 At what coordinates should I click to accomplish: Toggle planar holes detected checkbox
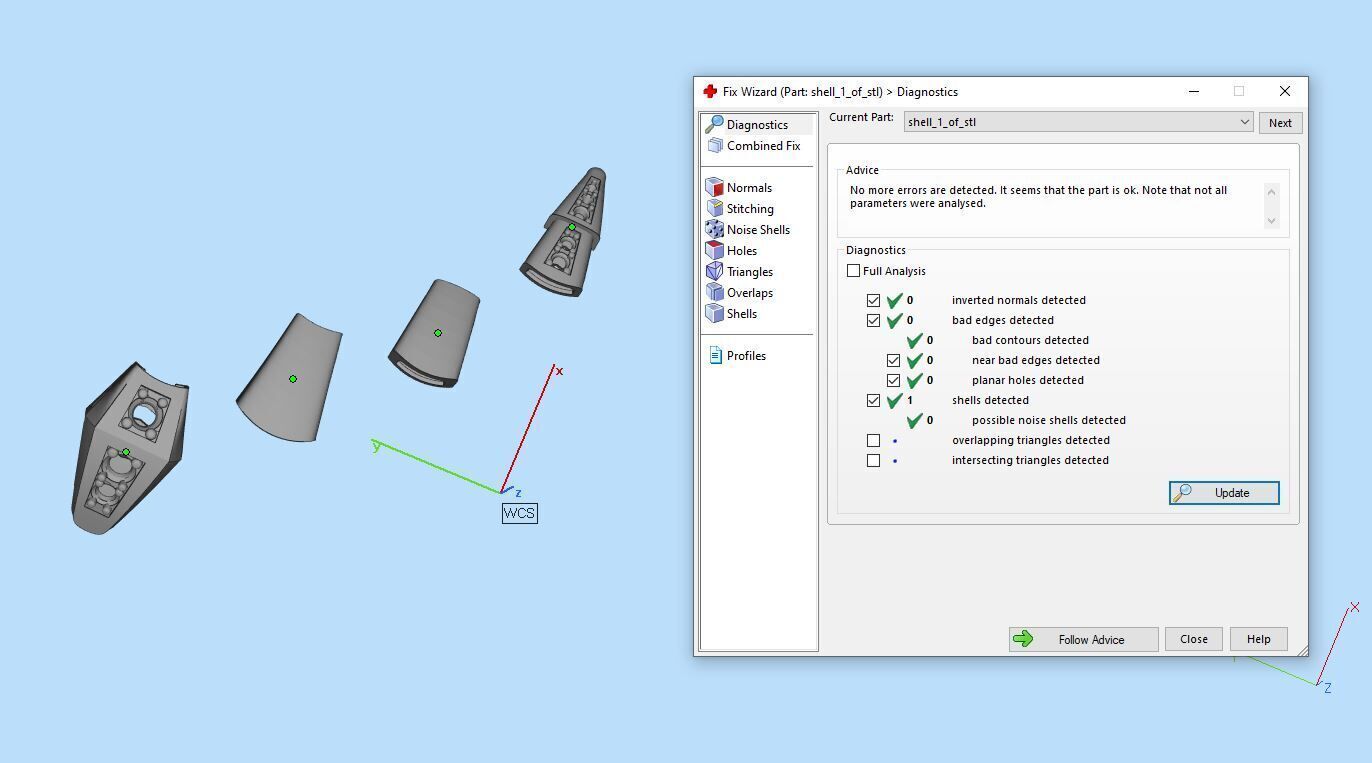[893, 380]
